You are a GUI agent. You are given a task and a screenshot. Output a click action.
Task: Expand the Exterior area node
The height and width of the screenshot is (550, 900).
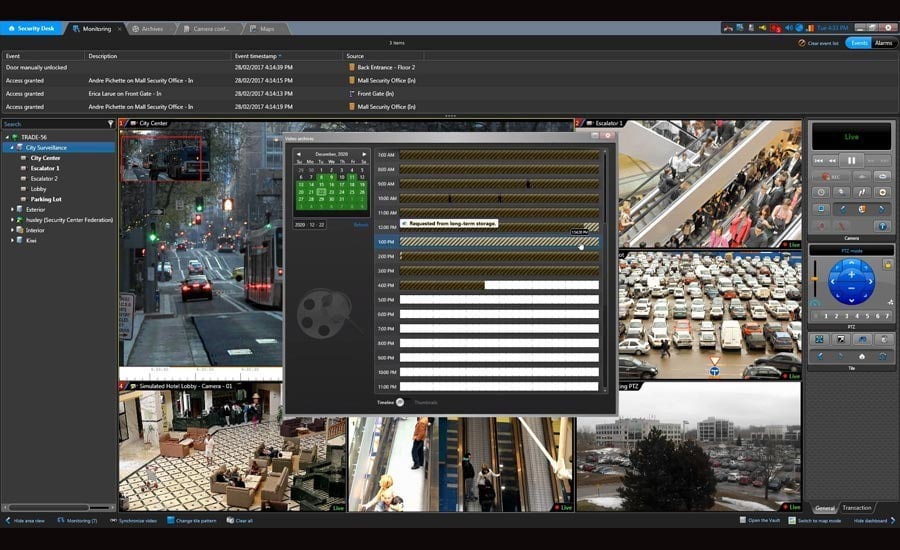click(x=12, y=209)
